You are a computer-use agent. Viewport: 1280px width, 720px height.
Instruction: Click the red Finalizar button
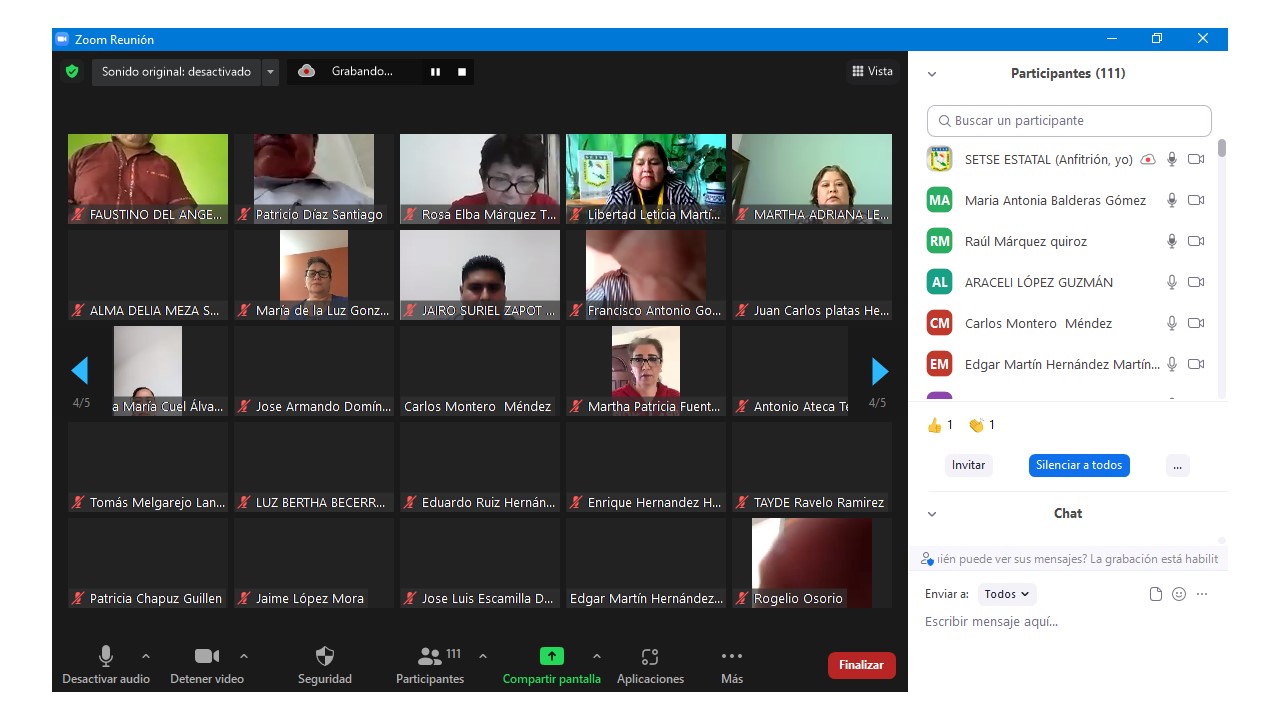861,665
